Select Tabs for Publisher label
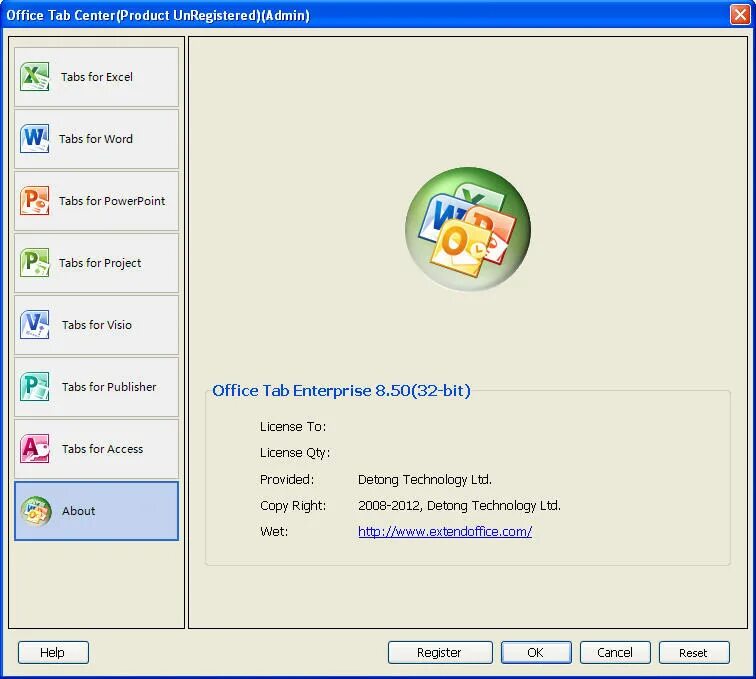The width and height of the screenshot is (756, 679). (x=109, y=387)
